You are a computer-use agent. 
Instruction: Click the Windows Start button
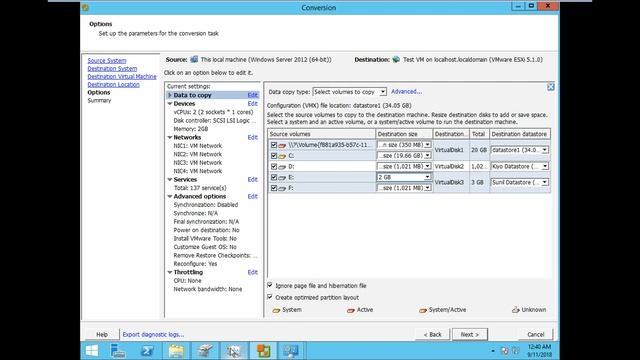point(92,351)
